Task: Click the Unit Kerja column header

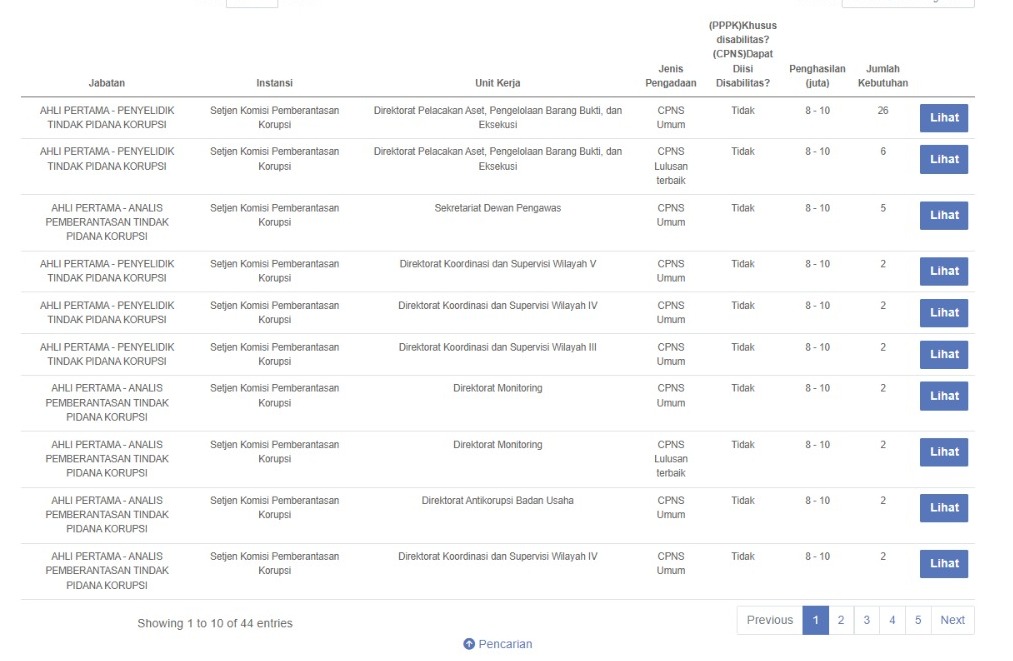Action: [x=497, y=83]
